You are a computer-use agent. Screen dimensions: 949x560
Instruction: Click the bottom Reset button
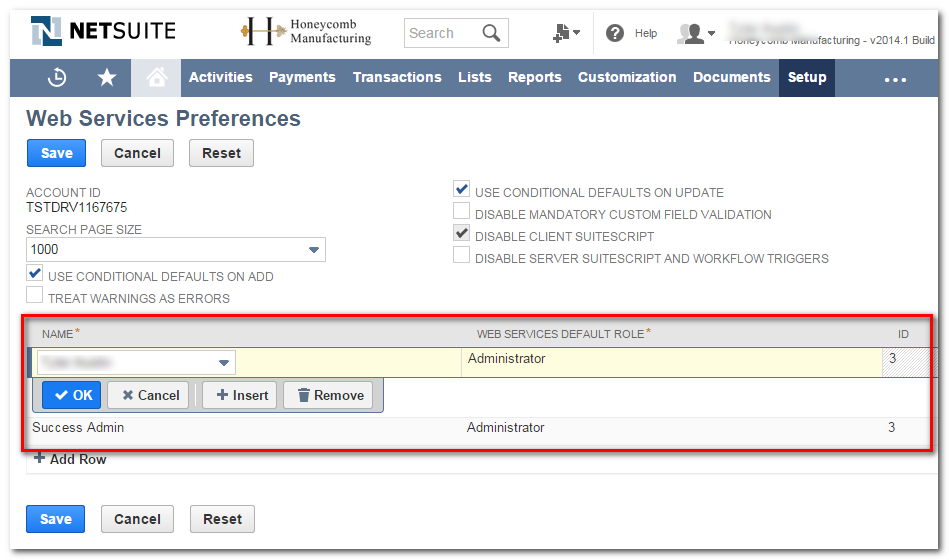[222, 519]
